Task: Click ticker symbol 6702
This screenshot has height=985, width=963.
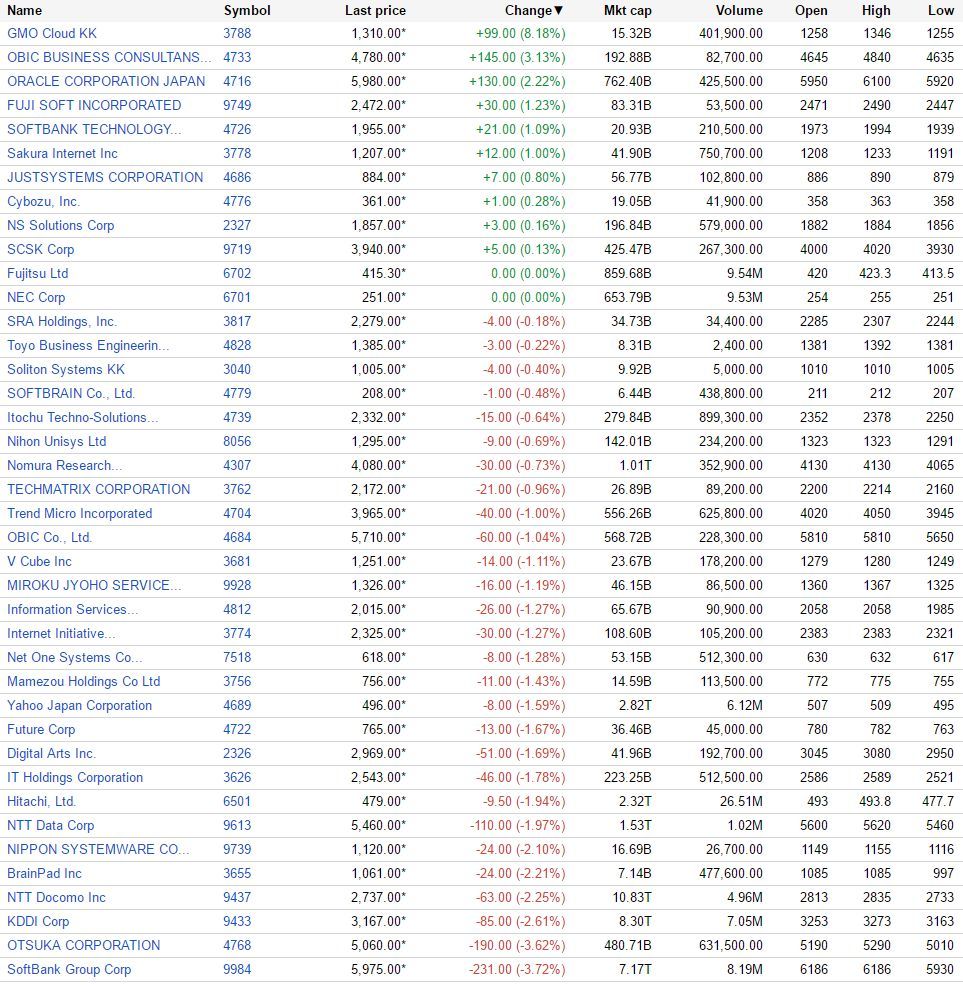Action: click(x=237, y=273)
